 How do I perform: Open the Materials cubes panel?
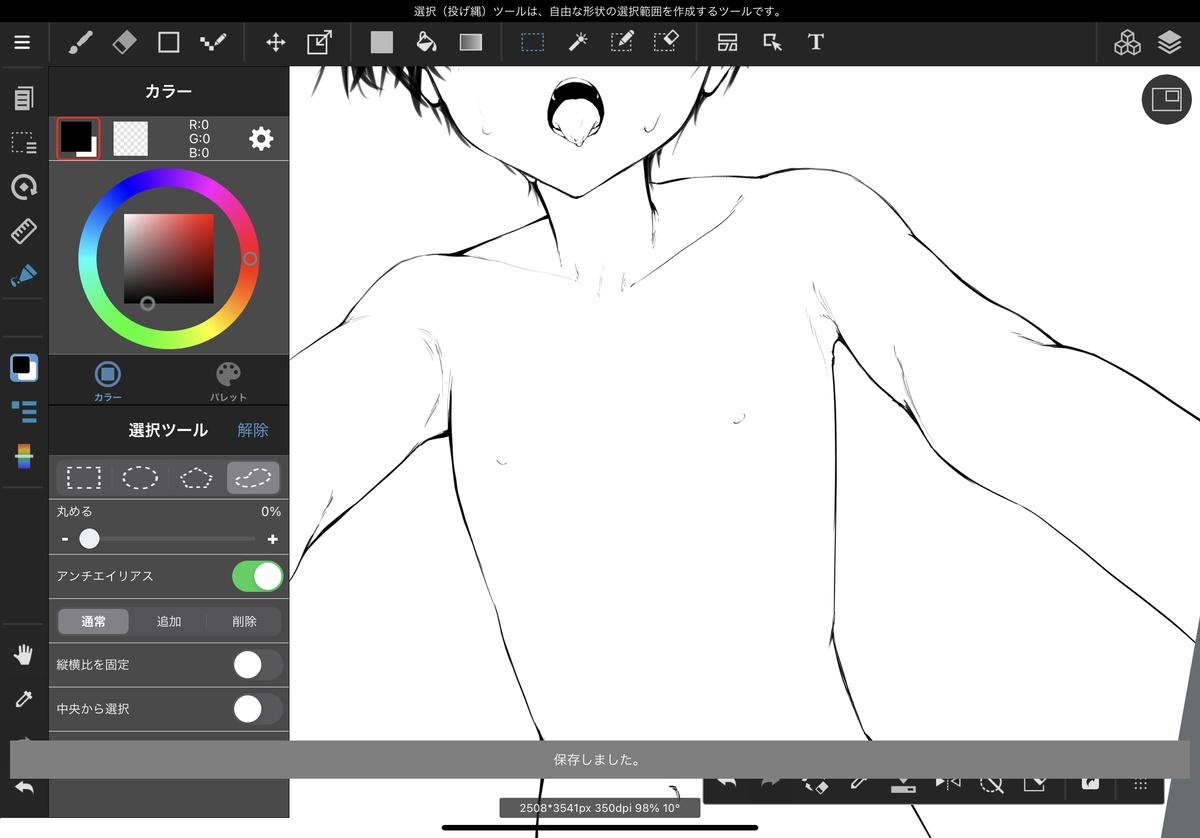[x=1128, y=42]
